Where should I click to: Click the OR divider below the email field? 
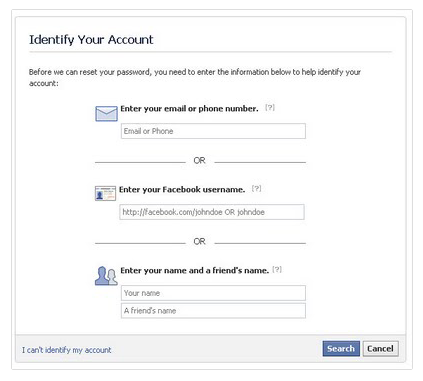pyautogui.click(x=199, y=161)
